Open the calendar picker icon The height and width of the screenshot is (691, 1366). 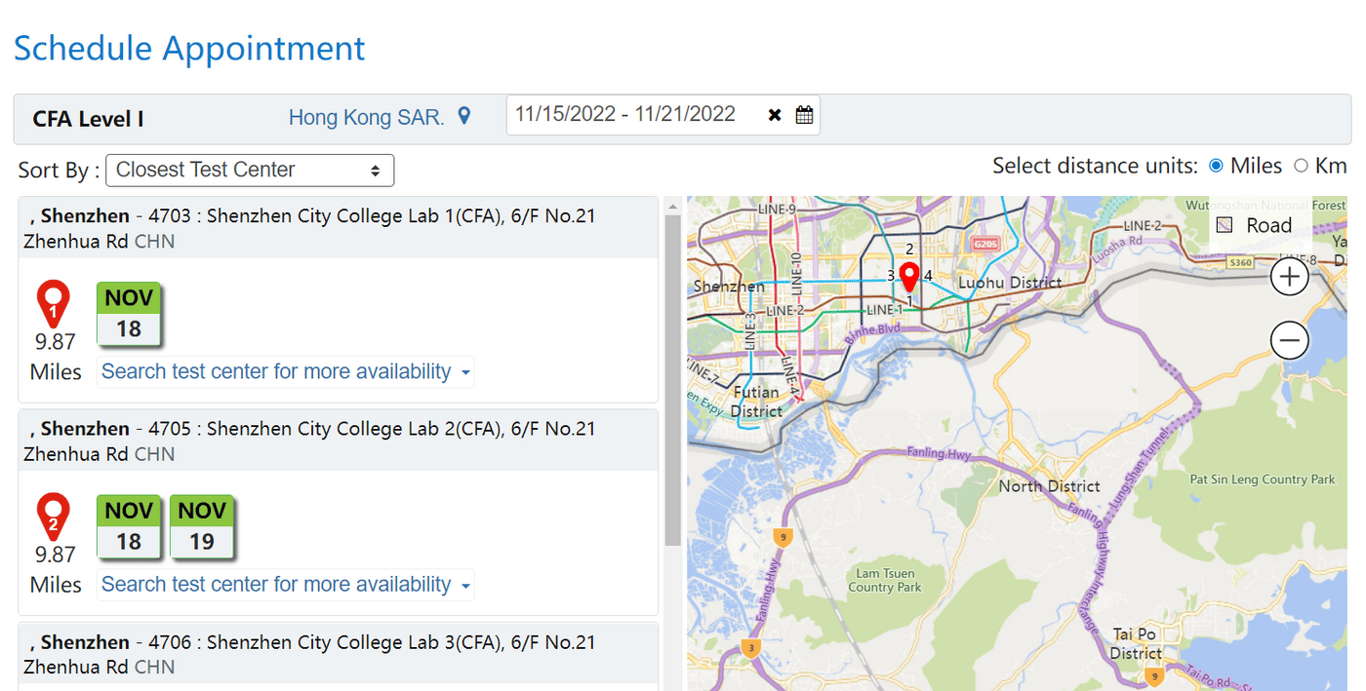tap(804, 115)
